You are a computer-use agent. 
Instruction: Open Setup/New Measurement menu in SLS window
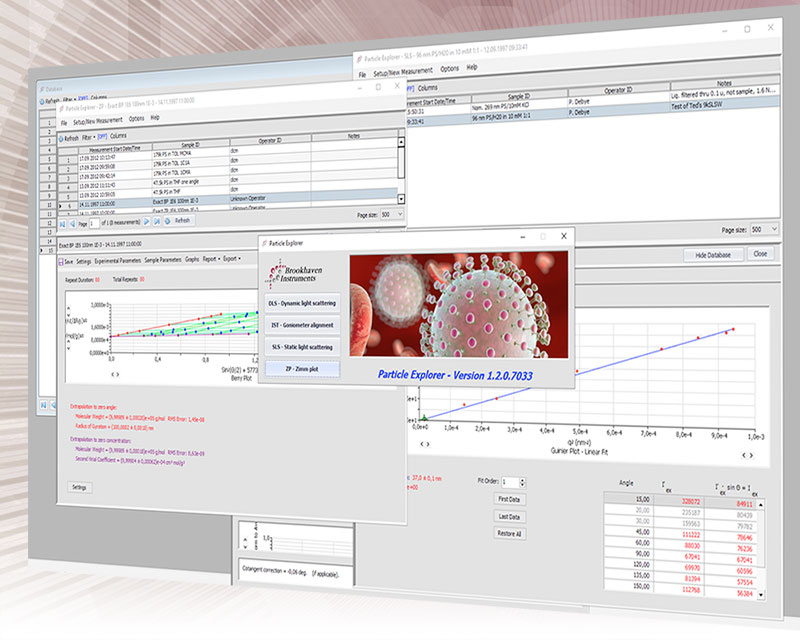pyautogui.click(x=403, y=72)
